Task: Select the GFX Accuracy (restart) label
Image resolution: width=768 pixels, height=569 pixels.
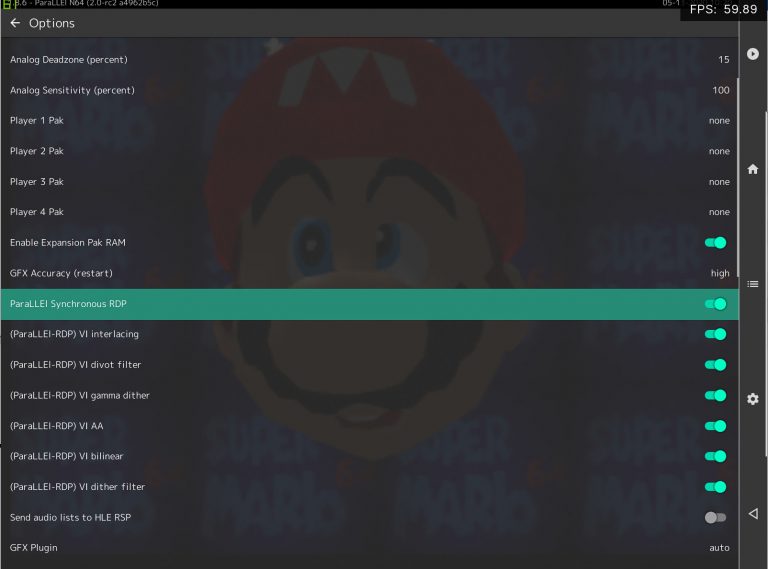Action: pos(61,273)
